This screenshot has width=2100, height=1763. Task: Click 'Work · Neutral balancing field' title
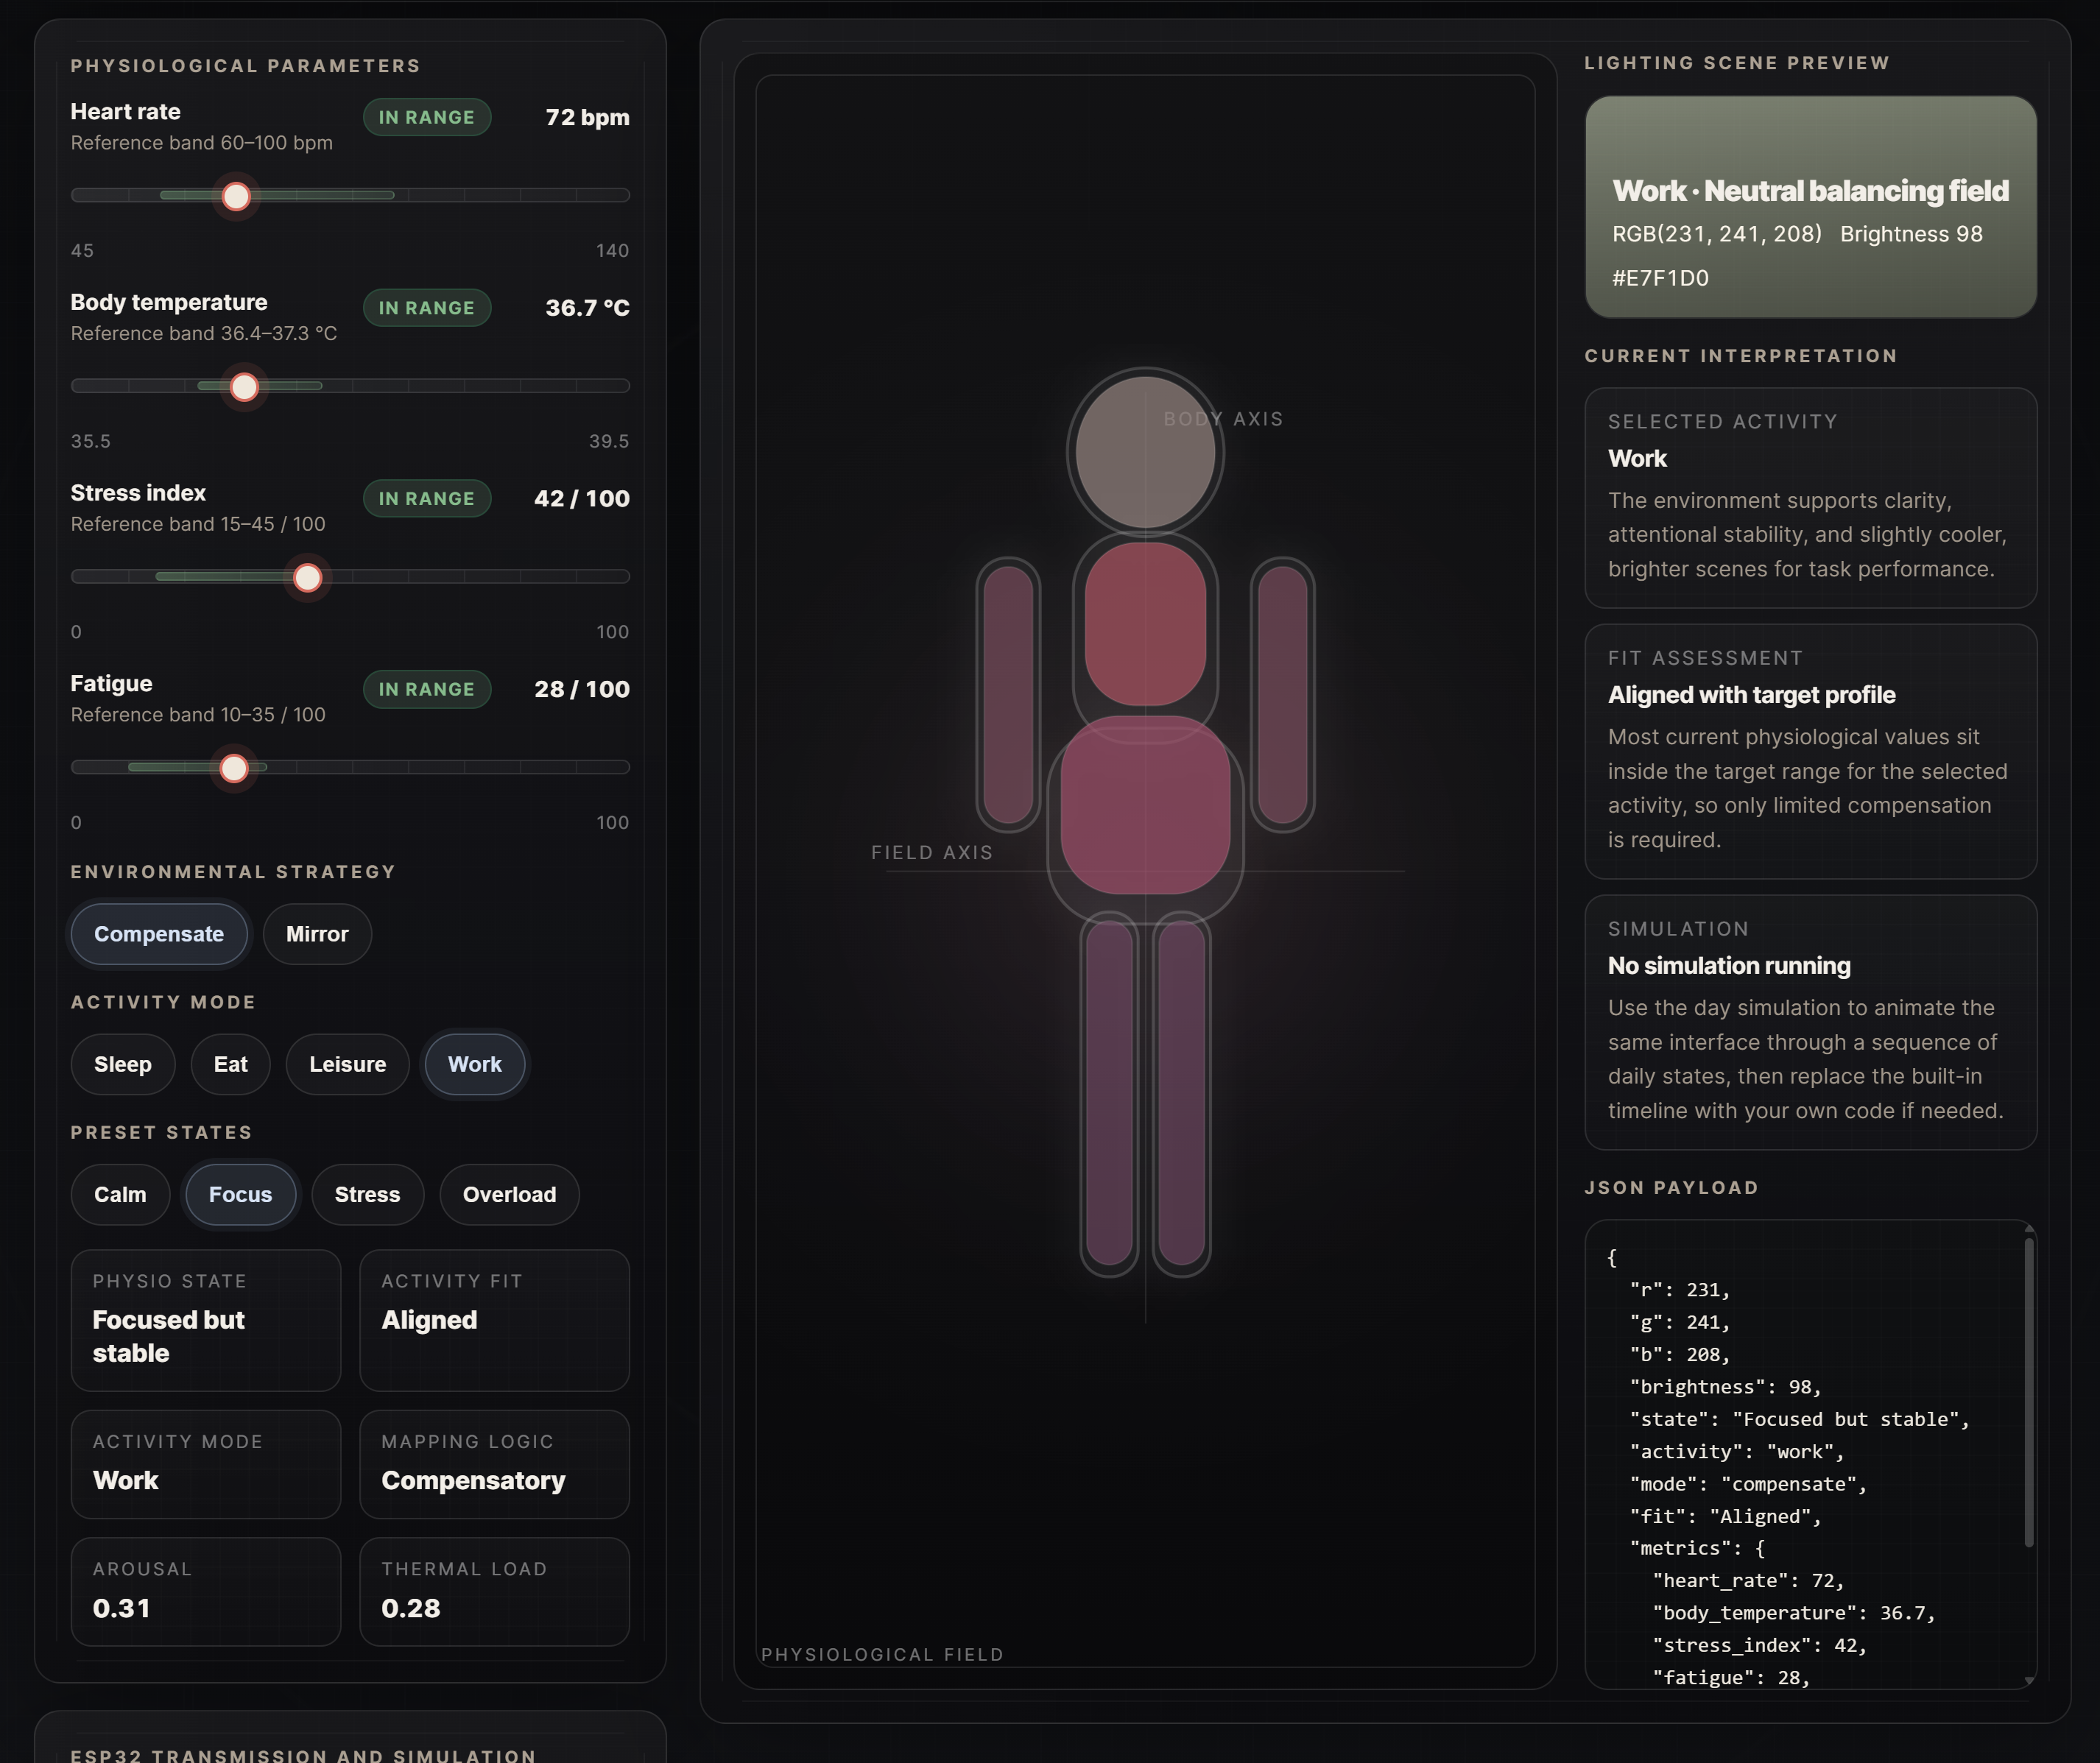1810,190
